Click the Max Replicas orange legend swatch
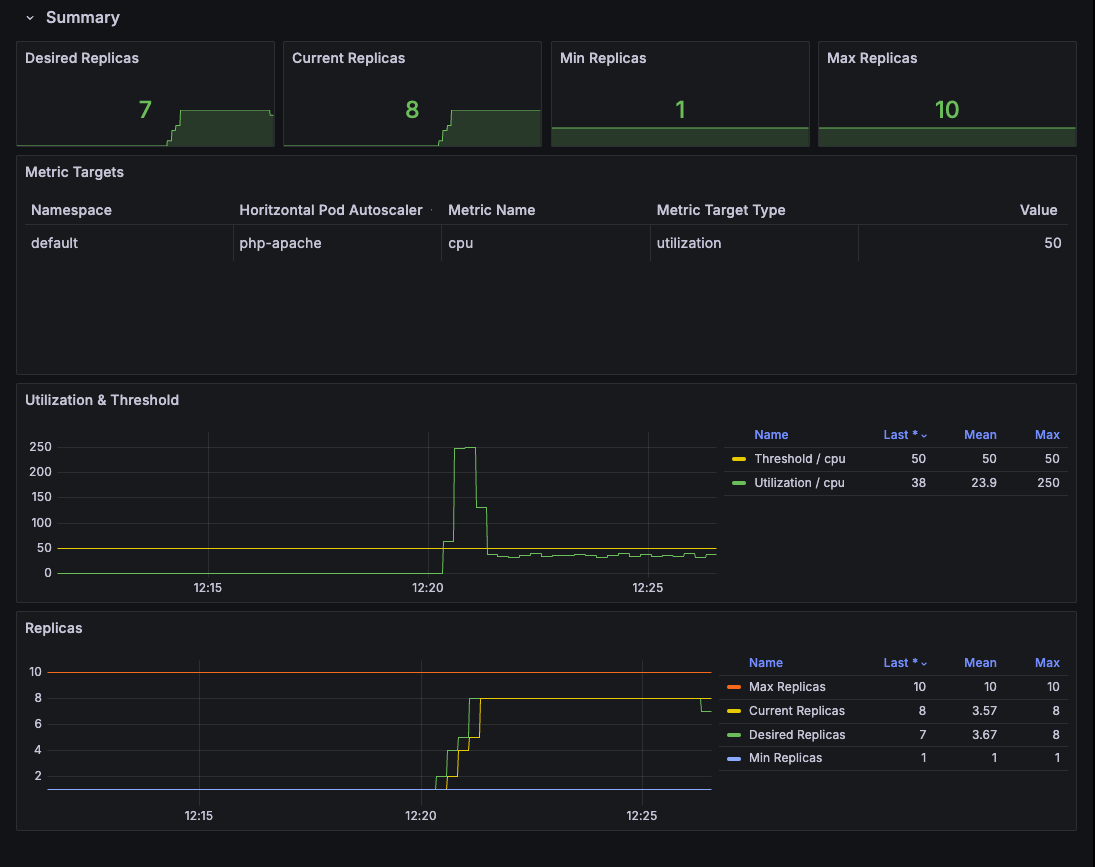Viewport: 1095px width, 867px height. click(733, 688)
